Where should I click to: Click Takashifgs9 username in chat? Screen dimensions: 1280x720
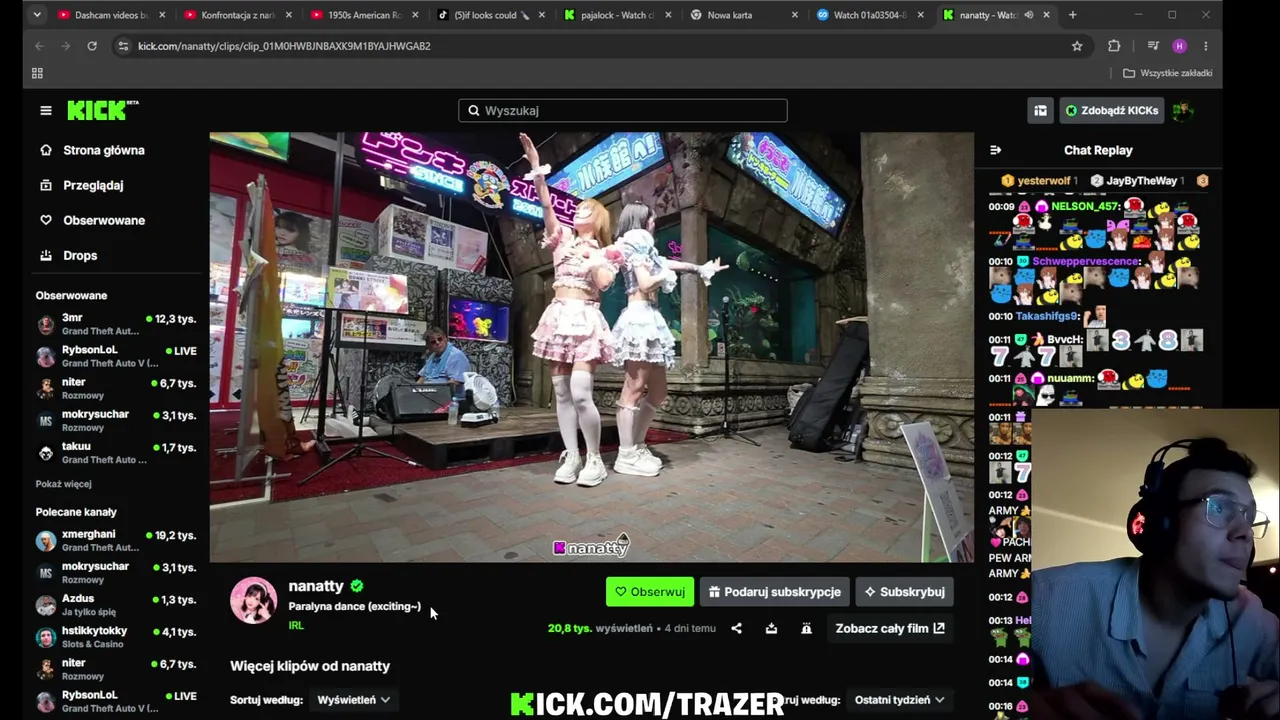click(1047, 316)
